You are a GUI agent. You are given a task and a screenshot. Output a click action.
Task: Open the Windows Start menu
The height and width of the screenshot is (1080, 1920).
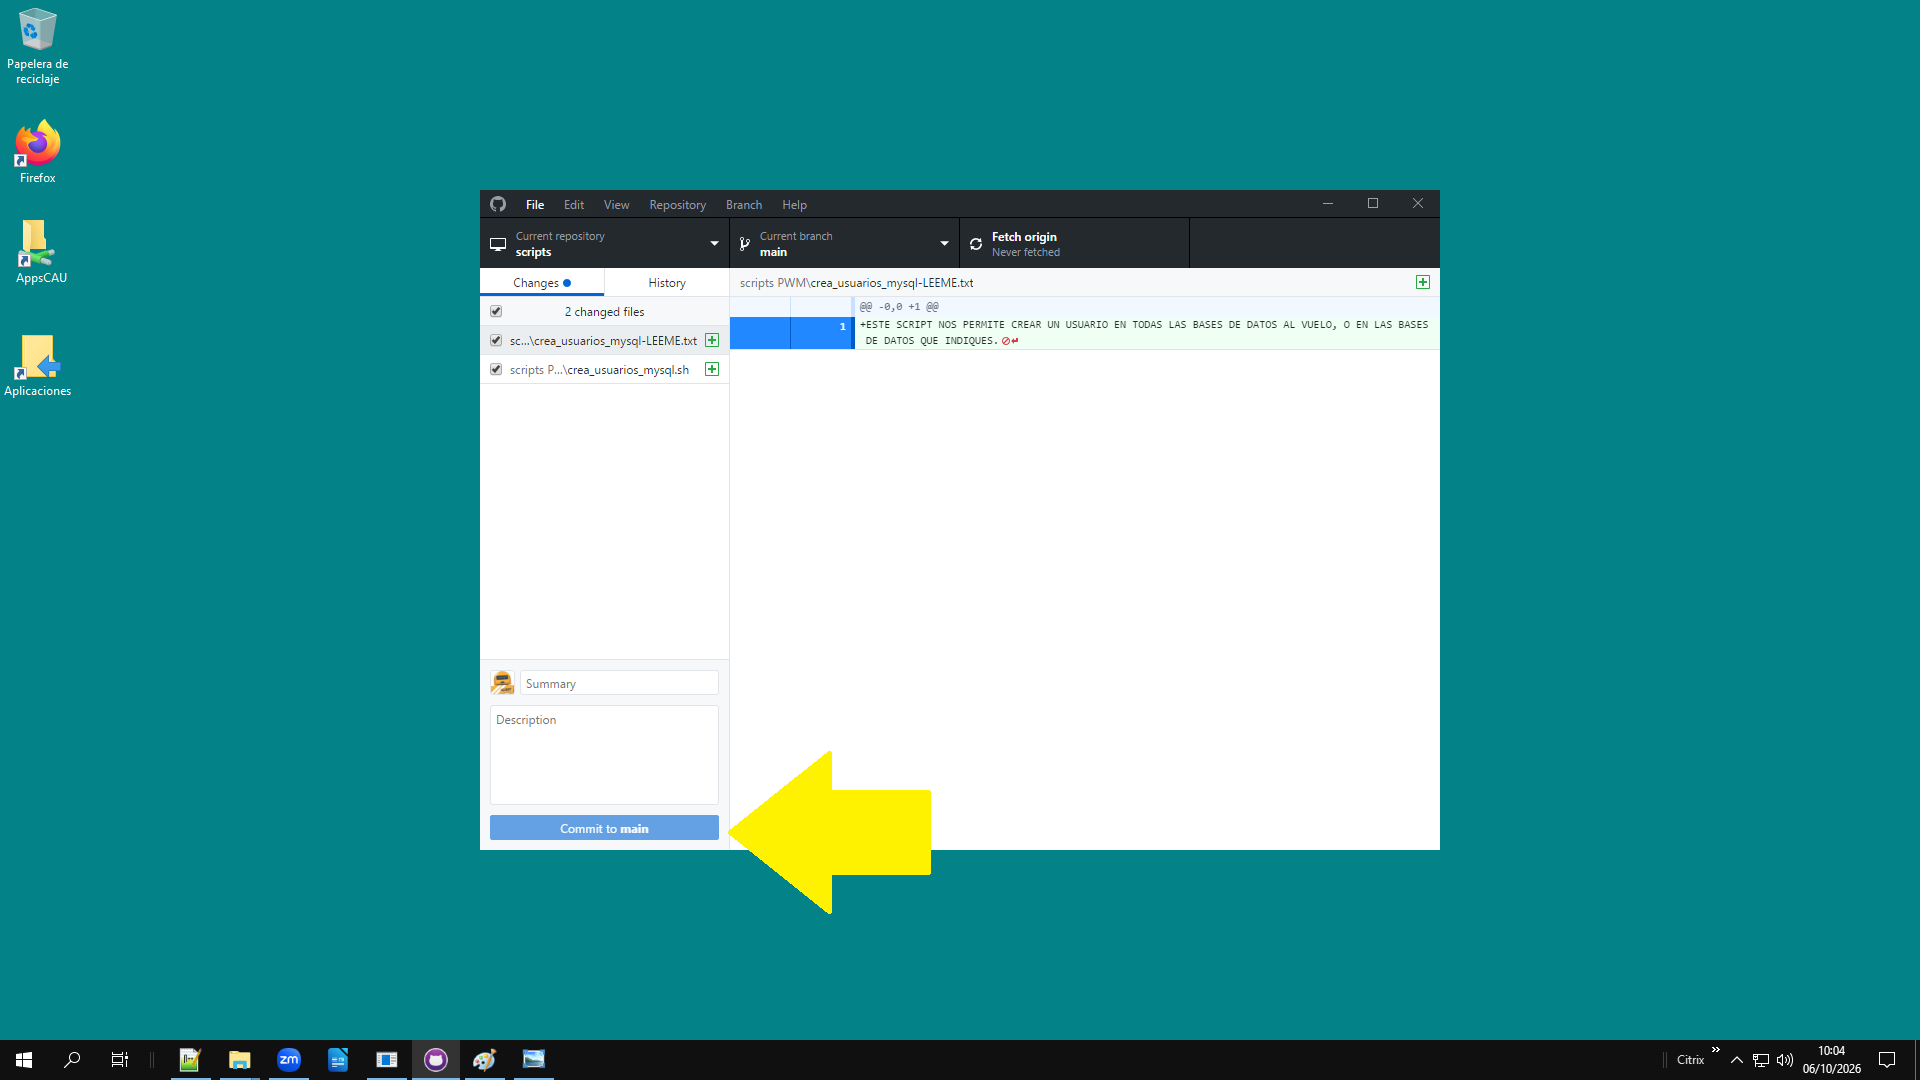click(x=24, y=1060)
